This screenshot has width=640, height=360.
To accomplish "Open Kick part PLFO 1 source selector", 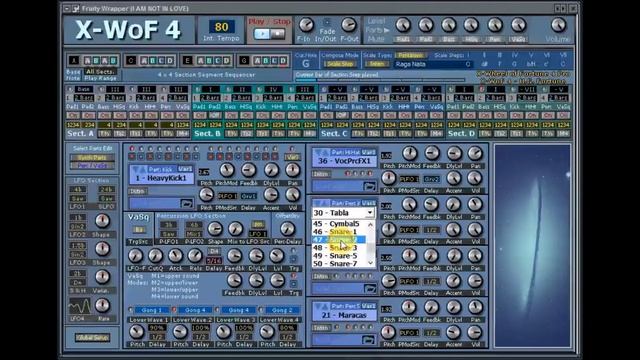I will coord(227,196).
